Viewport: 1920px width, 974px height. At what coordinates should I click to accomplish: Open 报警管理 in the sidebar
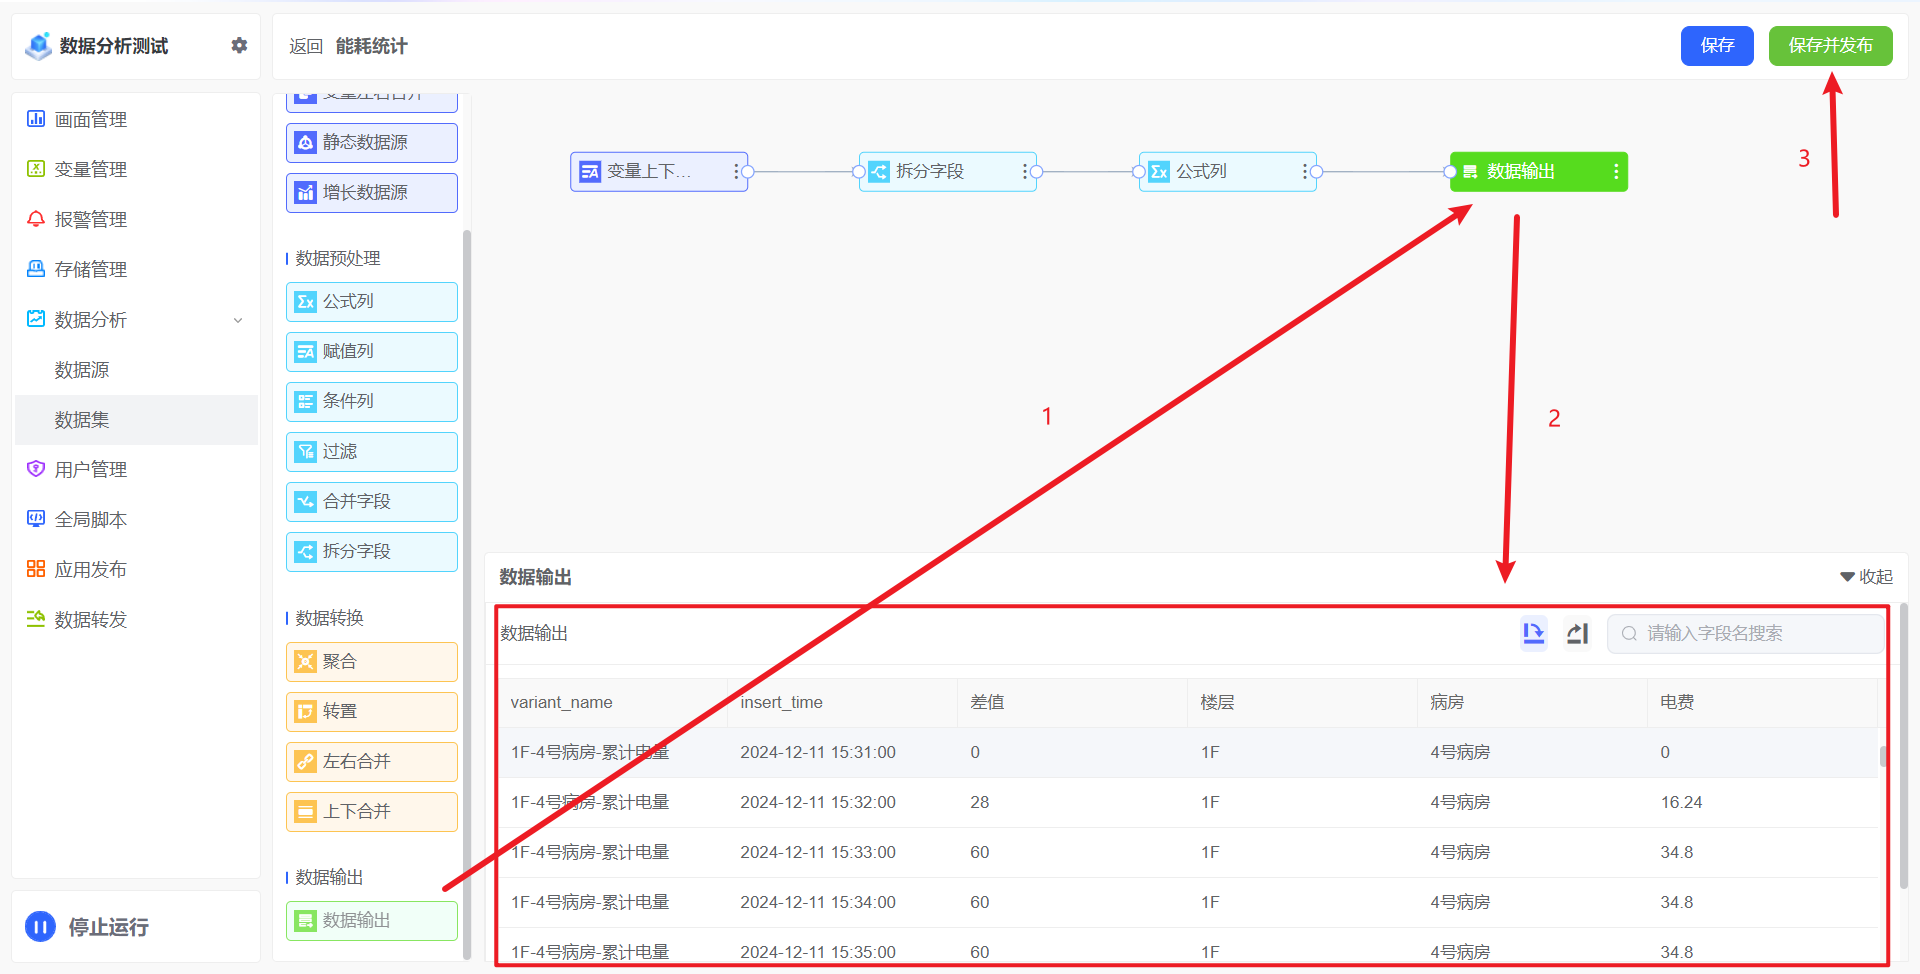point(90,219)
